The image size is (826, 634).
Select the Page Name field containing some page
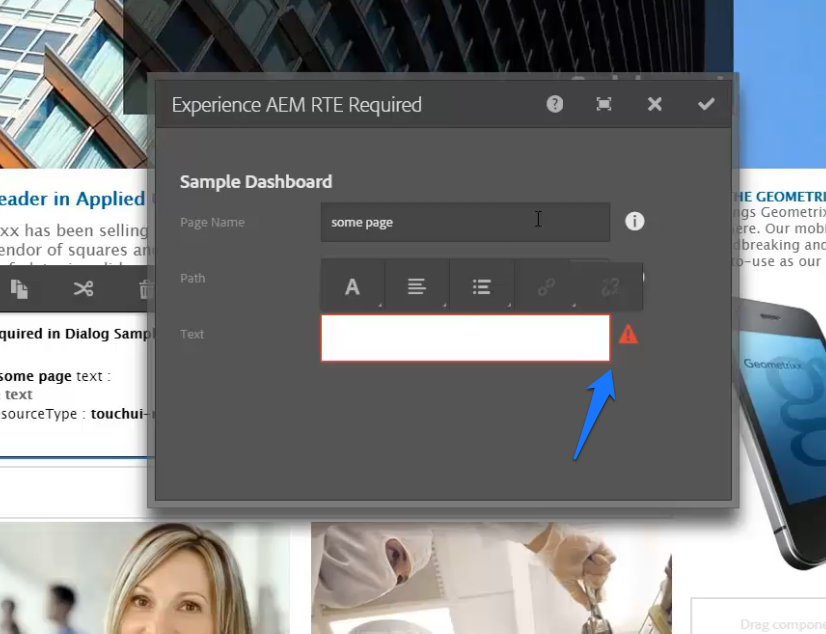pos(465,222)
